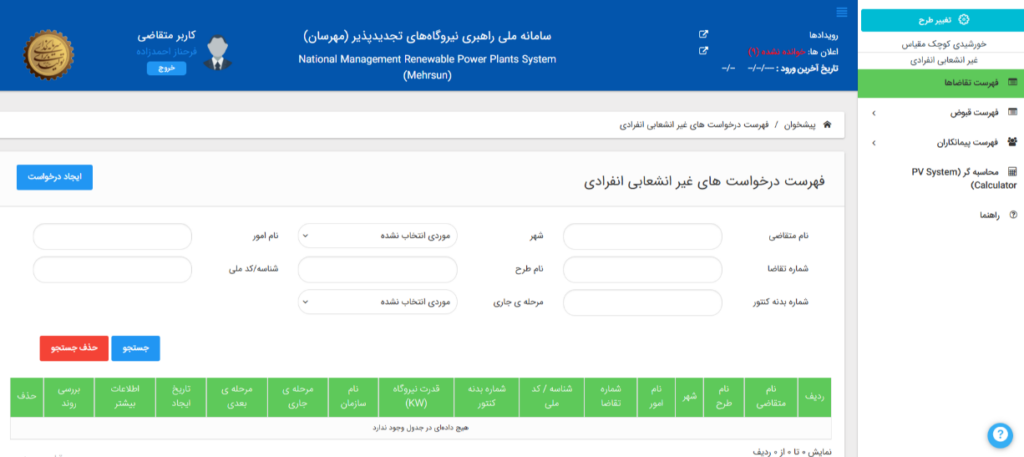The image size is (1024, 457).
Task: Click the home icon in breadcrumb
Action: tap(827, 124)
